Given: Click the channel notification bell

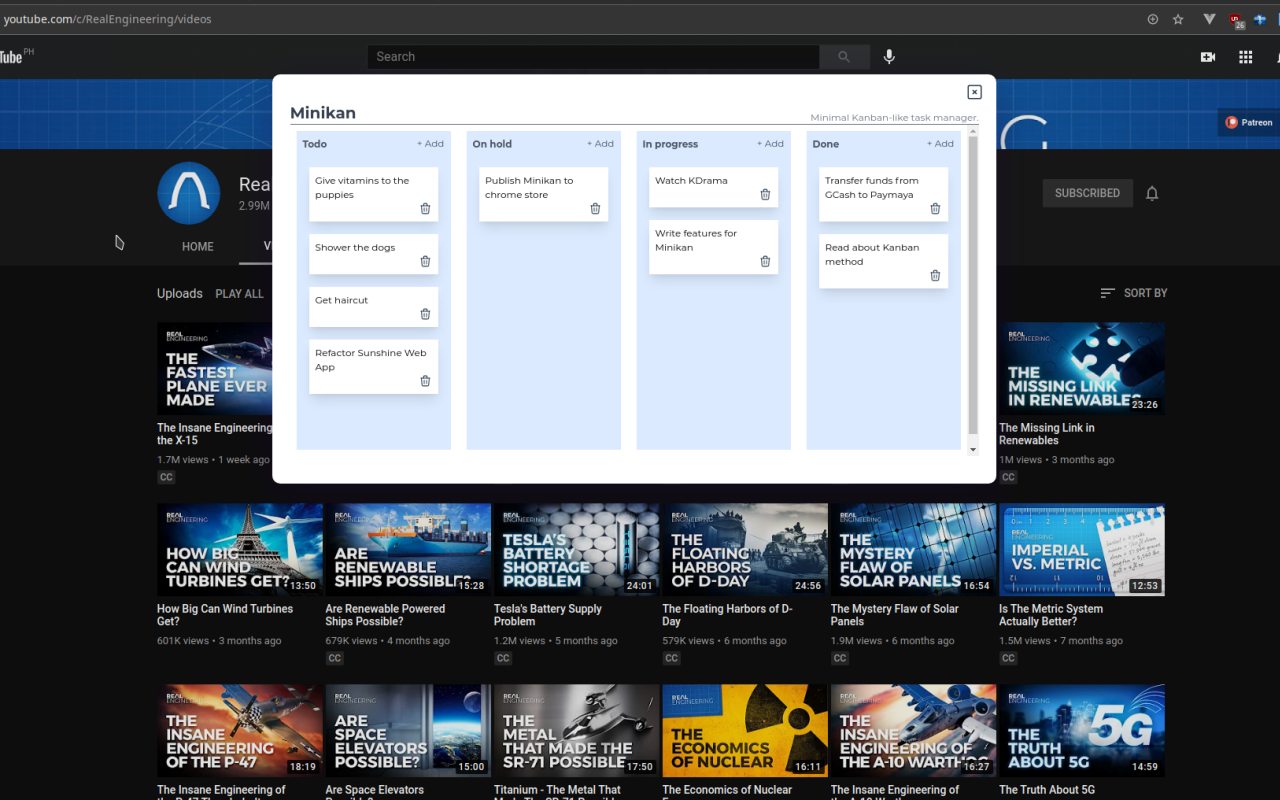Looking at the screenshot, I should [1152, 193].
